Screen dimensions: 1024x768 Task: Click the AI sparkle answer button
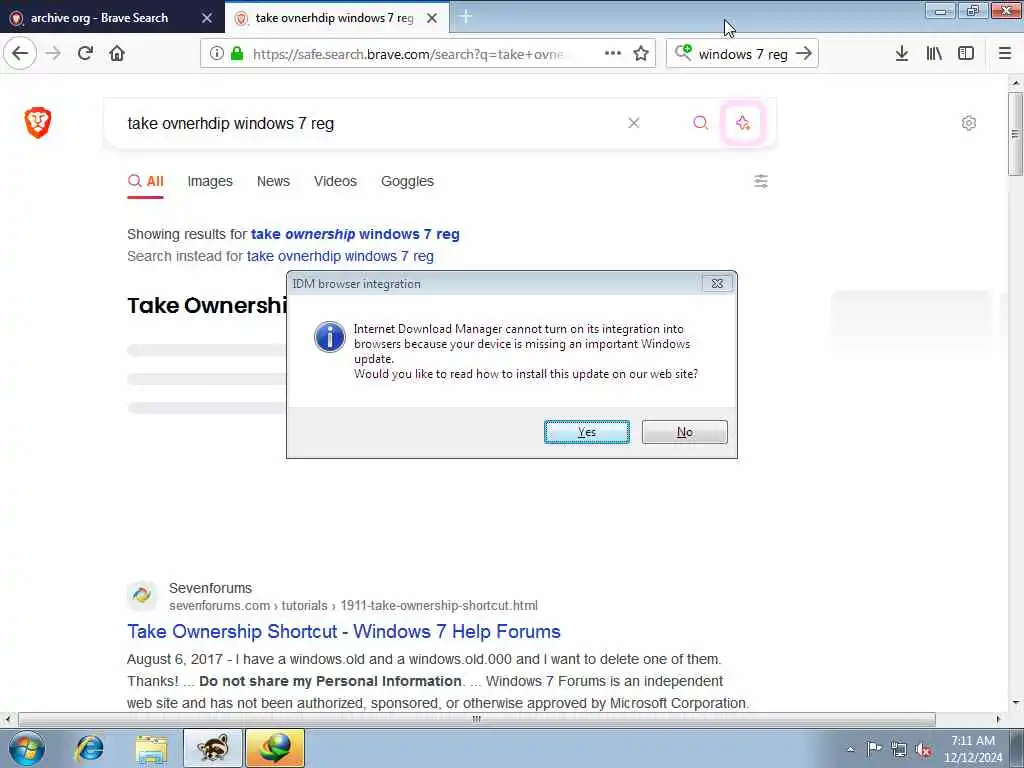[743, 123]
